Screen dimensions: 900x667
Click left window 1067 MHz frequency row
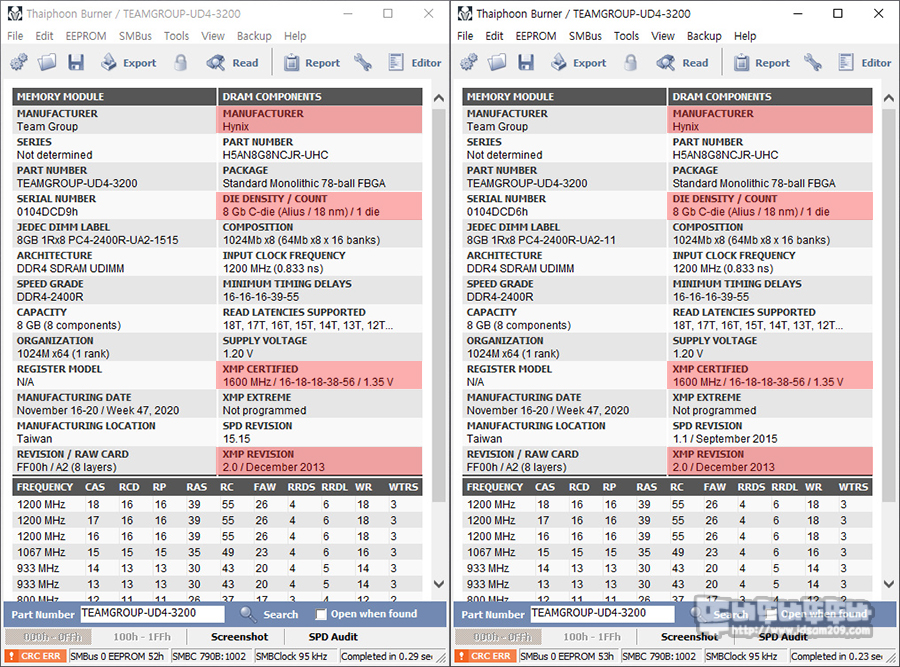[x=217, y=552]
